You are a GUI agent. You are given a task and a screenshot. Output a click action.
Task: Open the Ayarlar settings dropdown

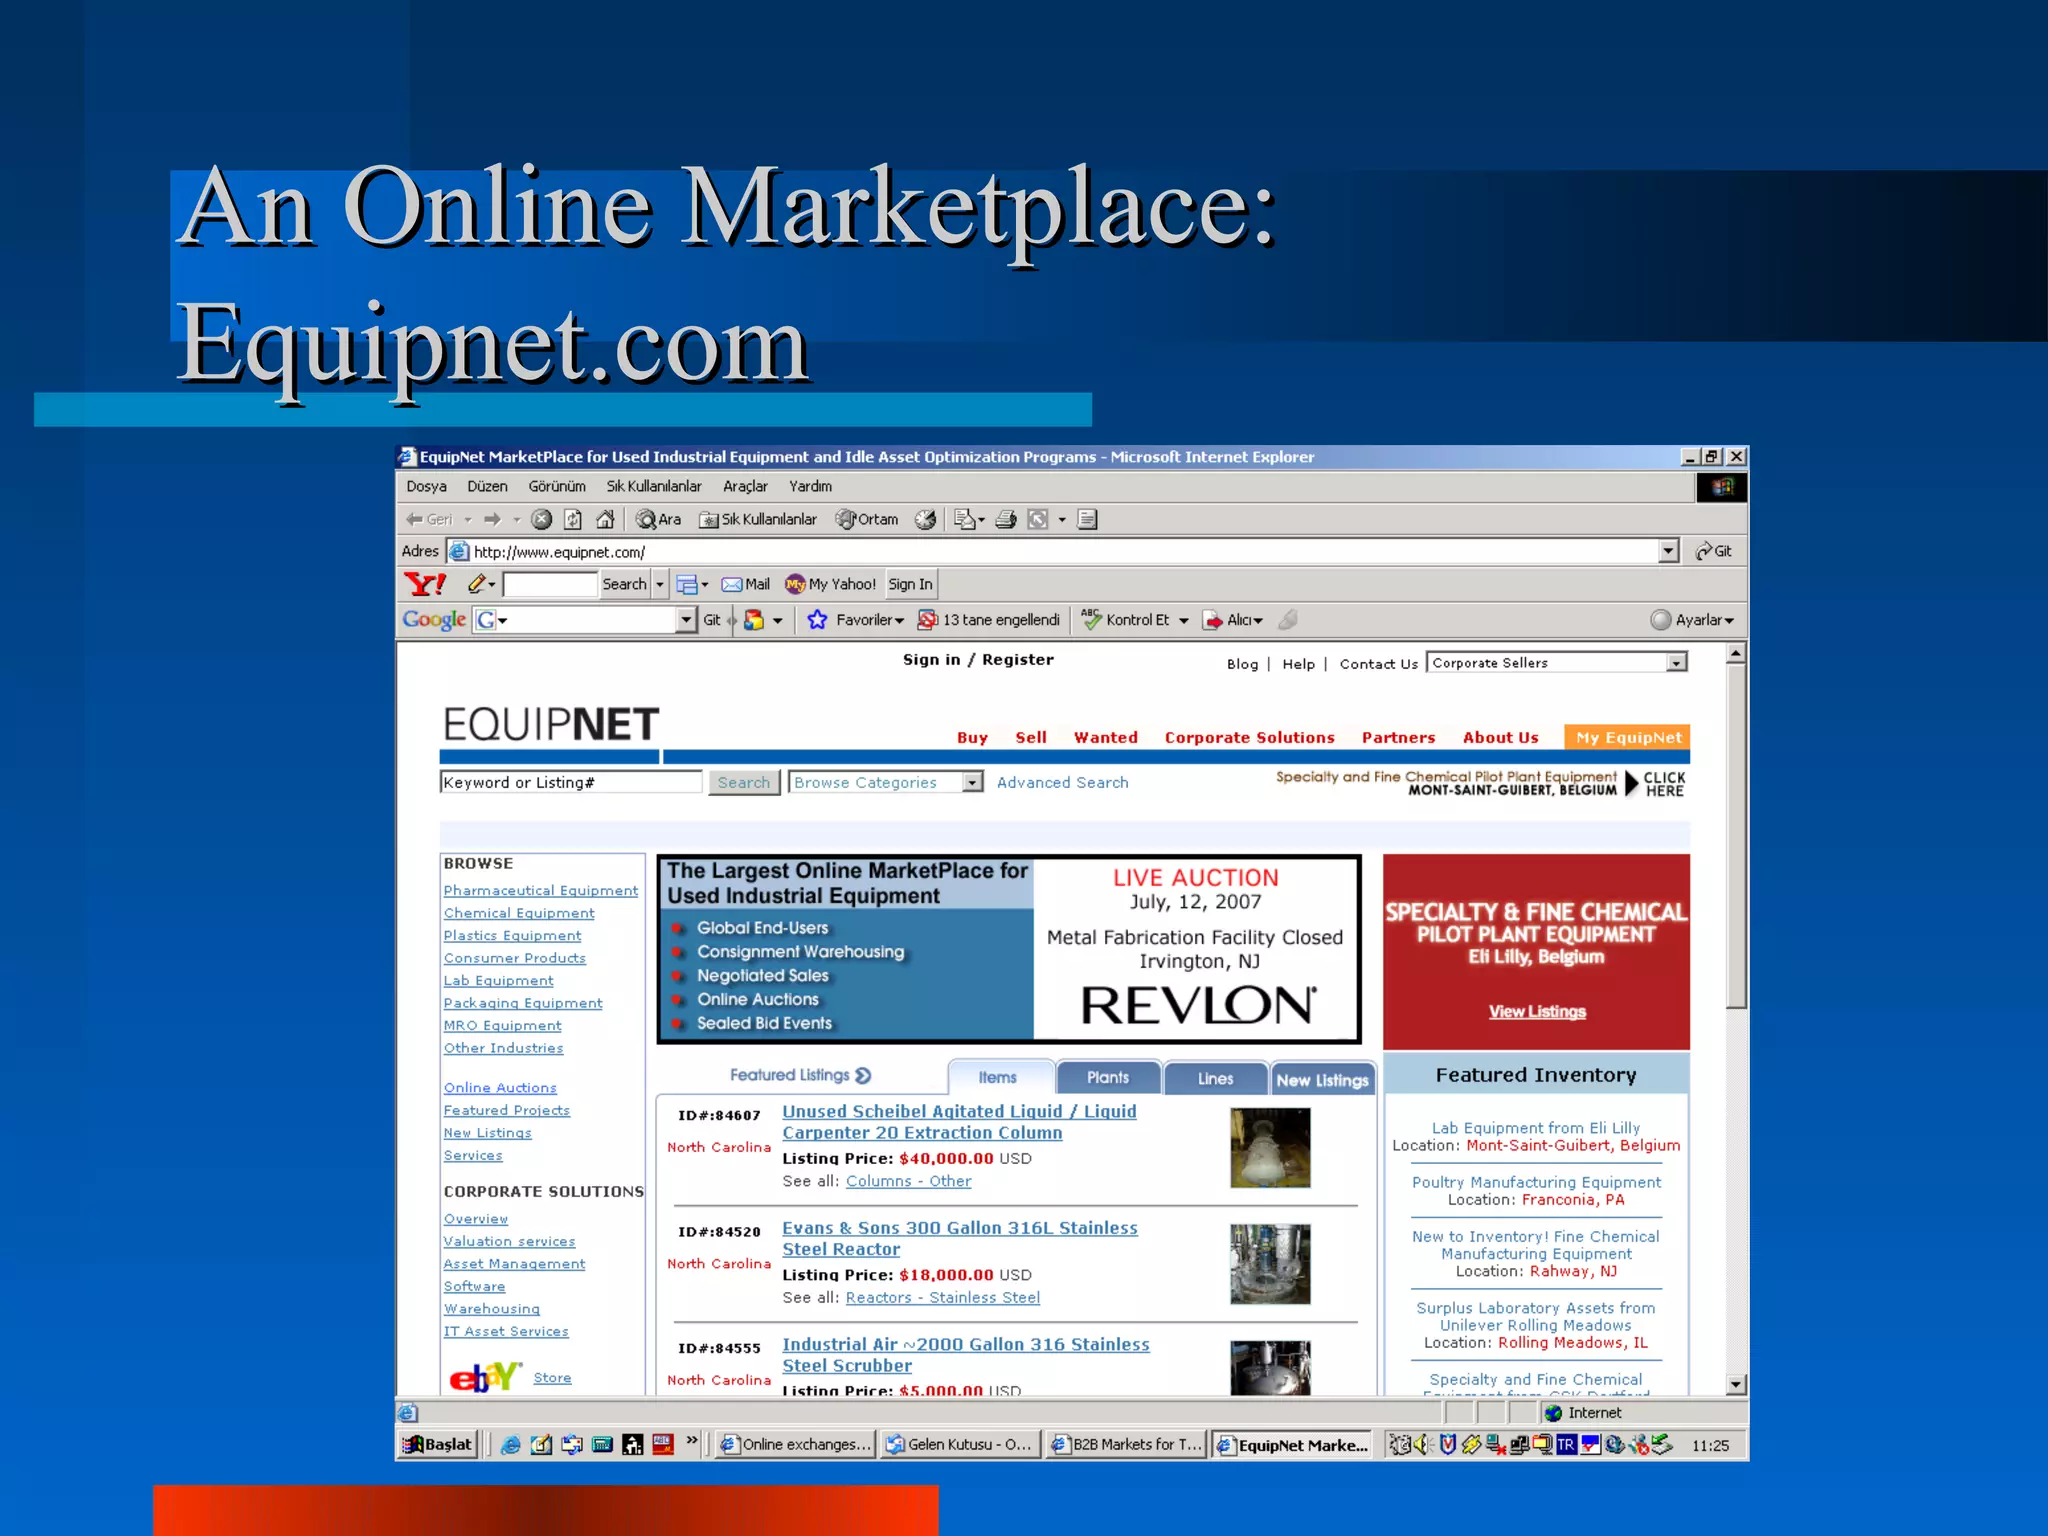click(x=1693, y=620)
